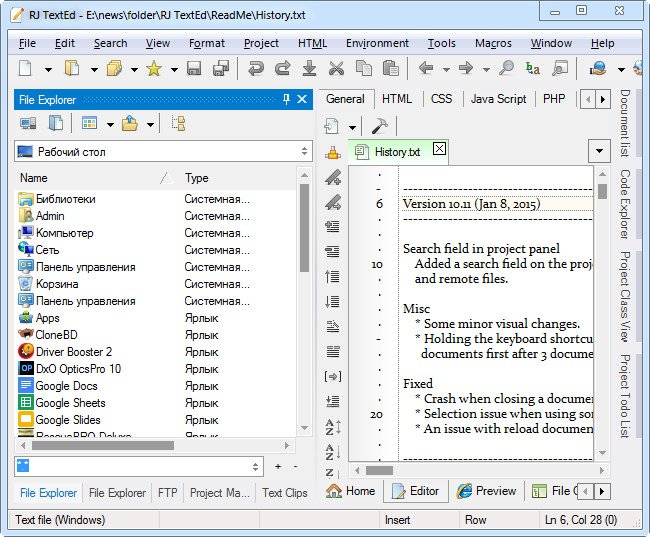Toggle the File Explorer panel pin

[286, 99]
